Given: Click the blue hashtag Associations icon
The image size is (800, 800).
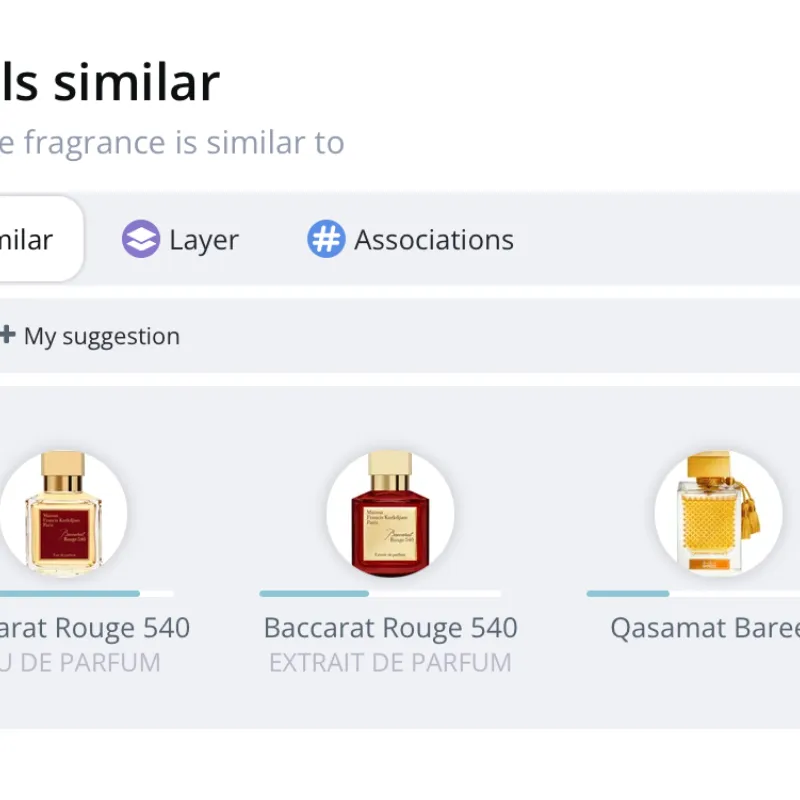Looking at the screenshot, I should click(325, 240).
